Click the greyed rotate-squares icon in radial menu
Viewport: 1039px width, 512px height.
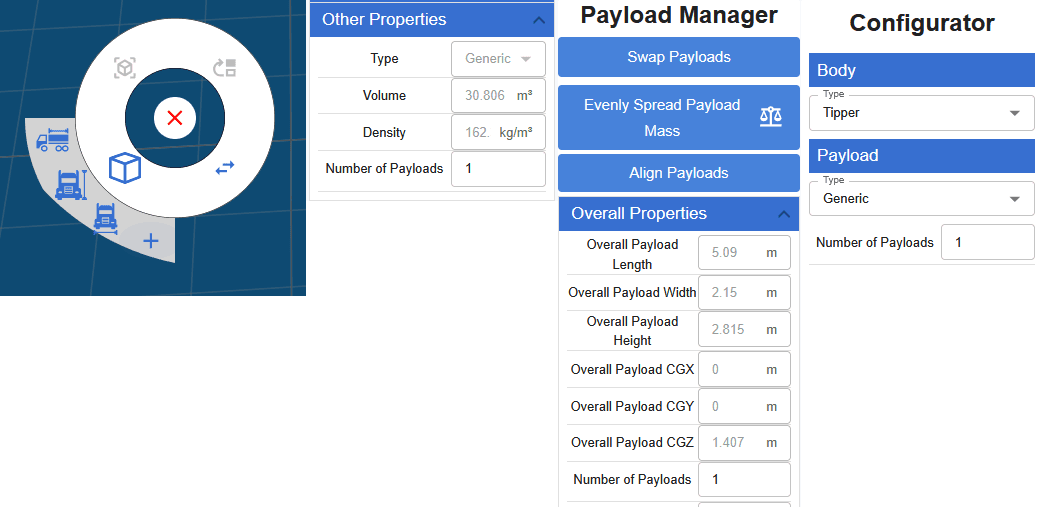225,68
